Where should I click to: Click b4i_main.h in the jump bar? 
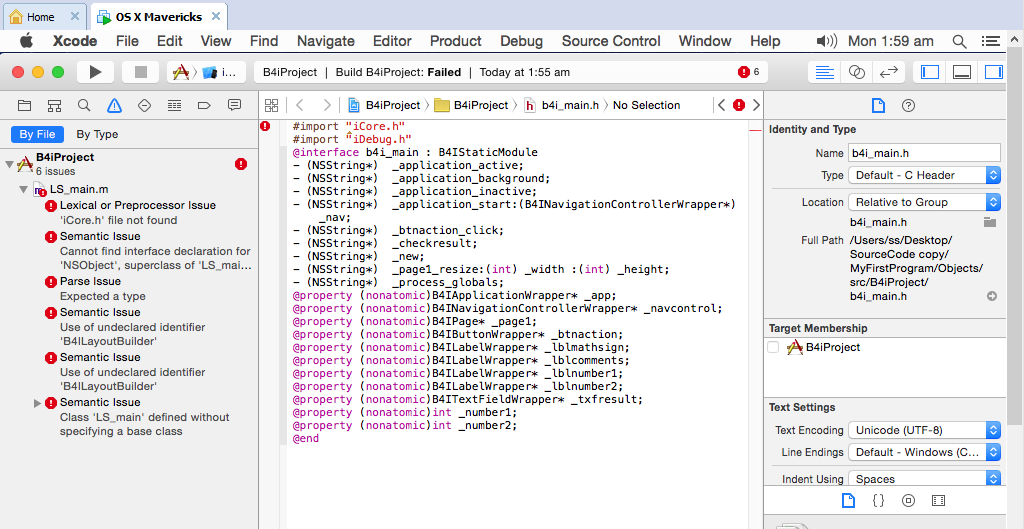tap(562, 105)
